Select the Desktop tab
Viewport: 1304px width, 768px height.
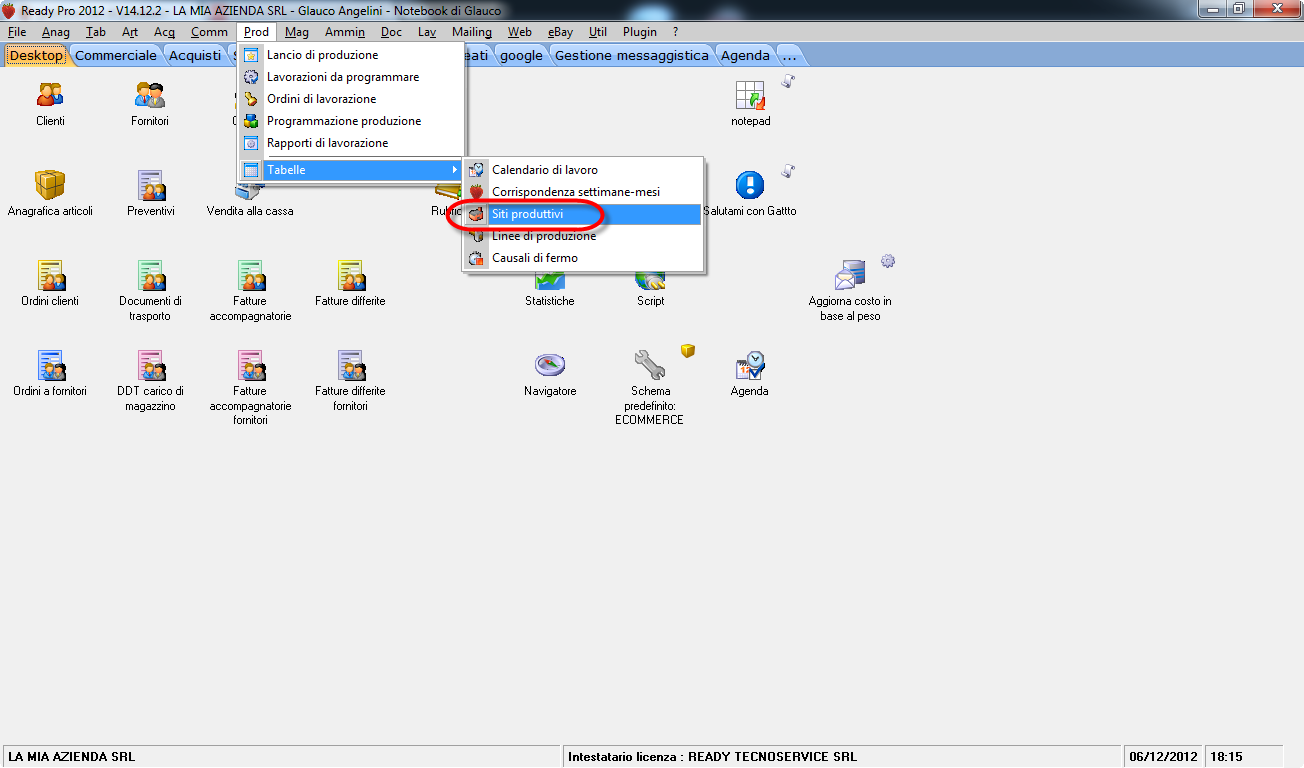37,55
